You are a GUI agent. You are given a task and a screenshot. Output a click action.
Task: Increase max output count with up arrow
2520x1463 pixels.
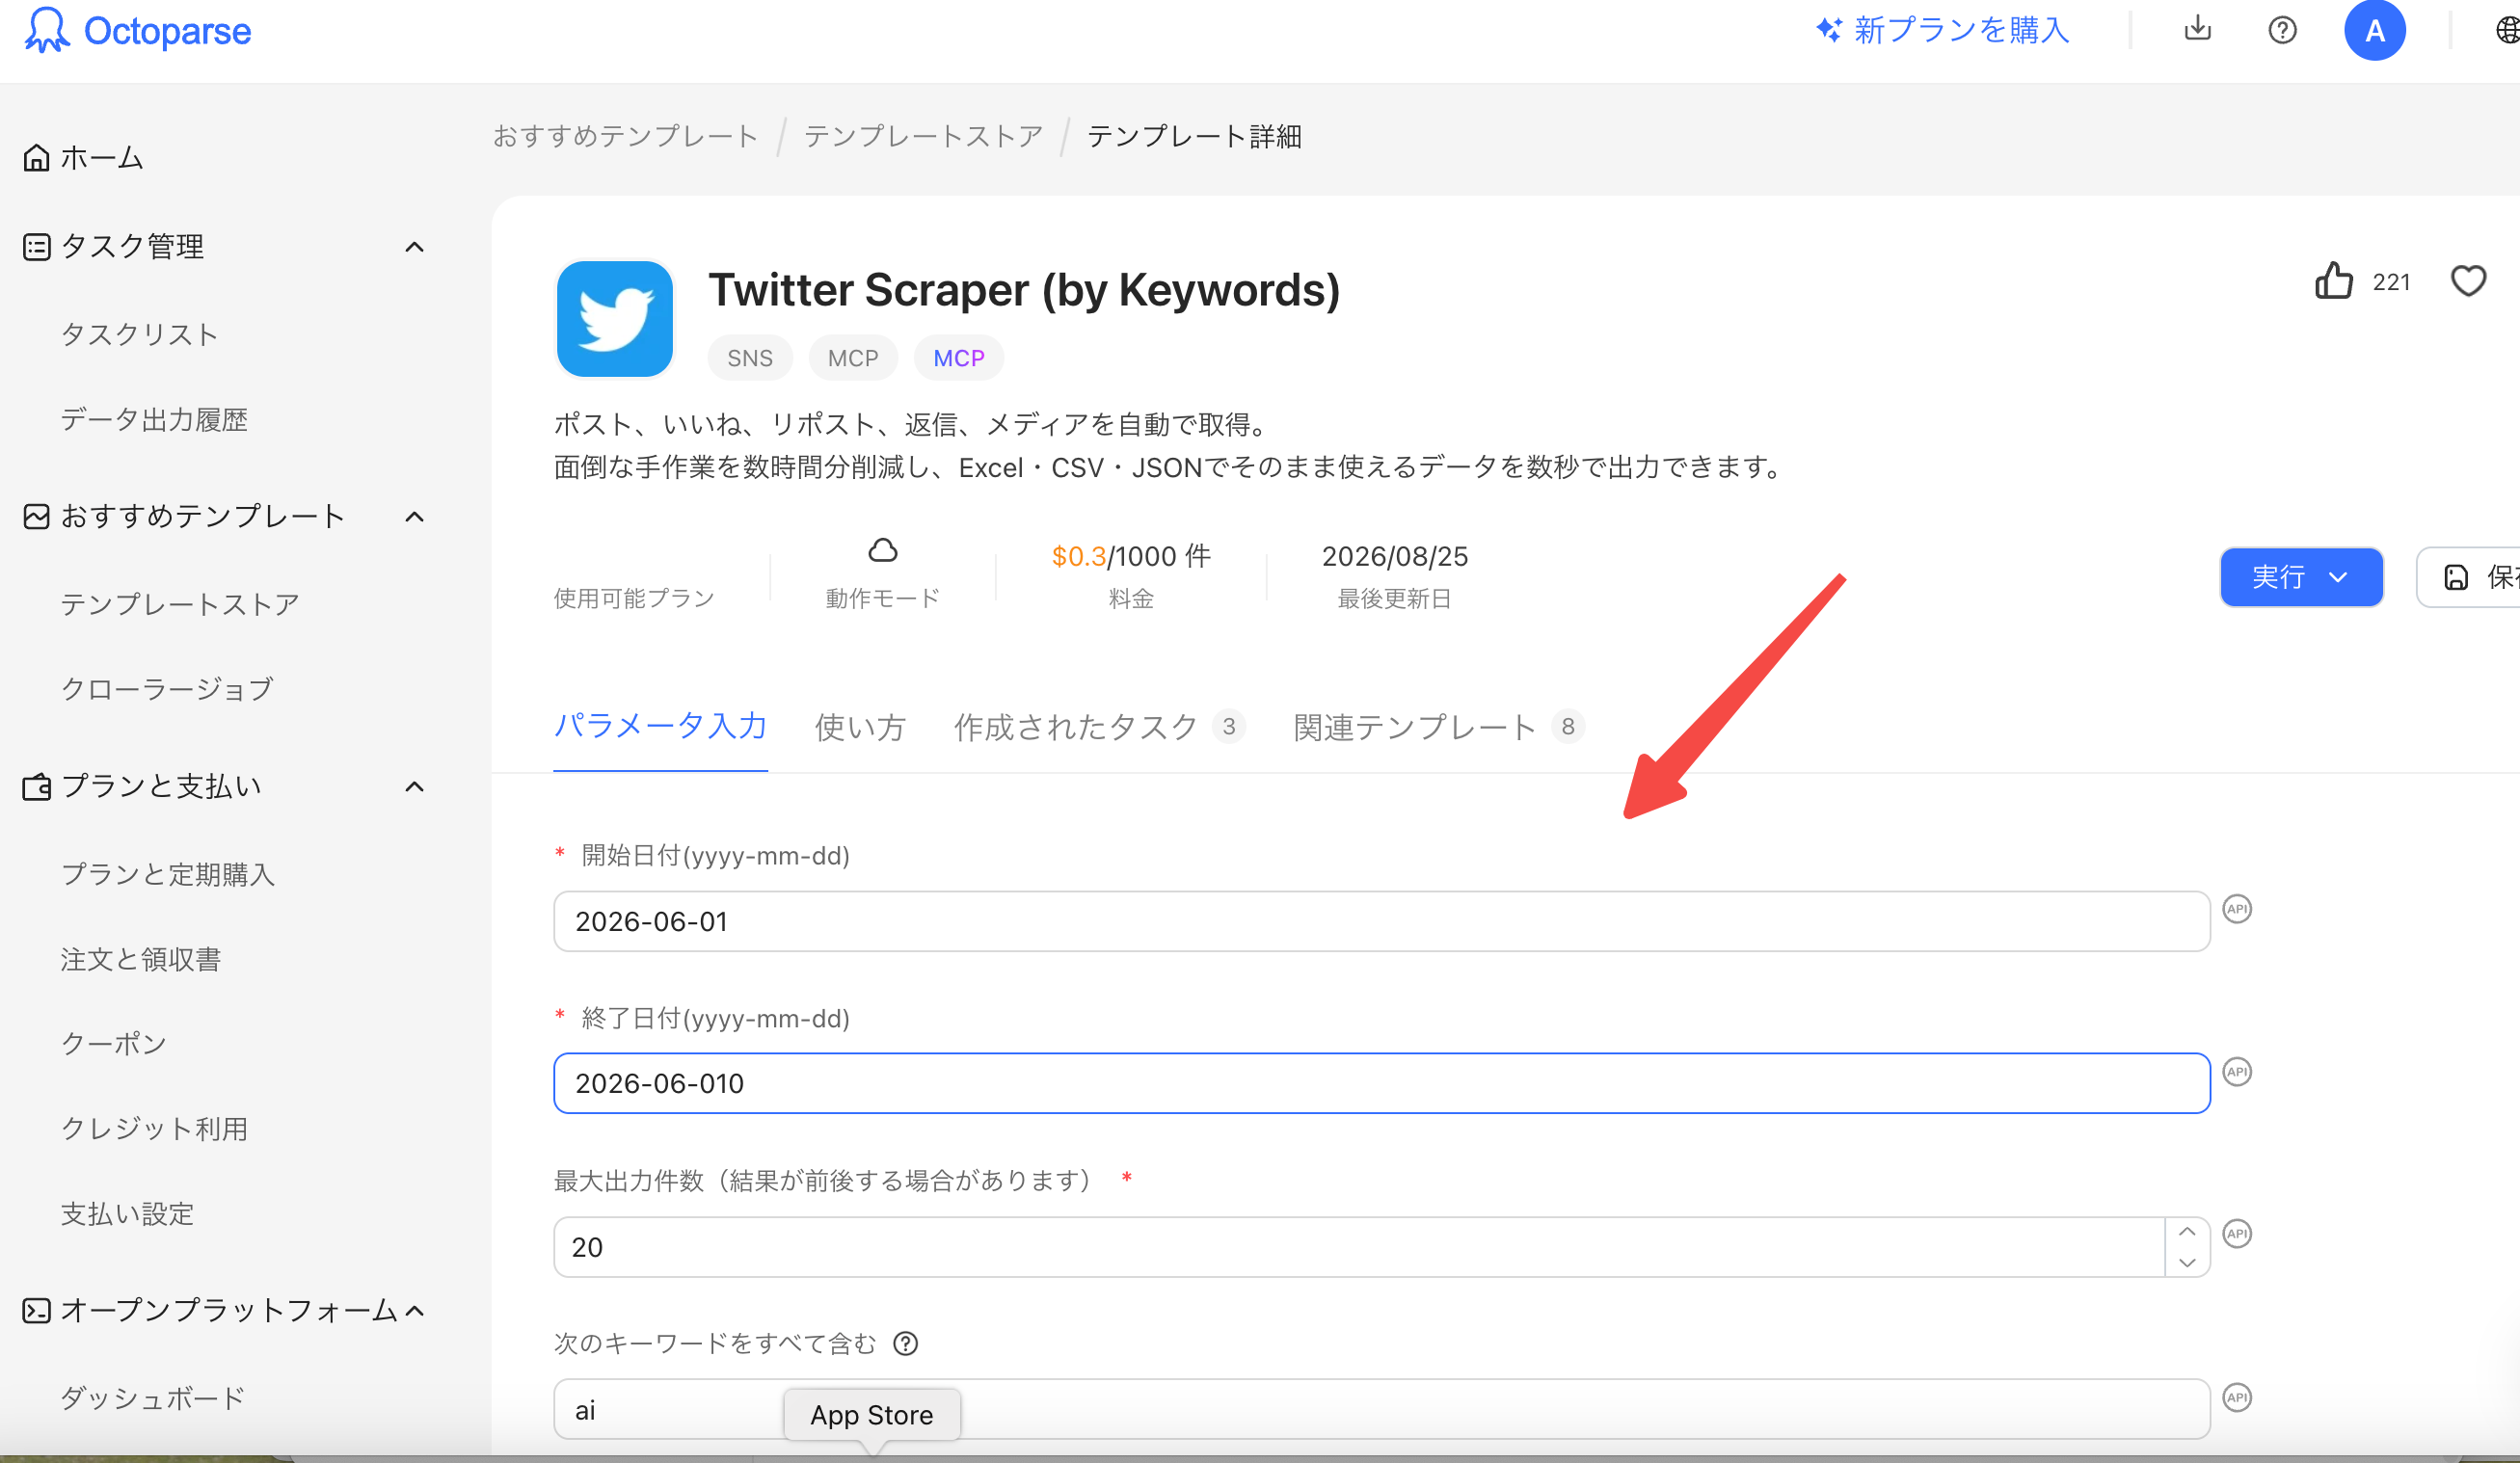[2187, 1231]
